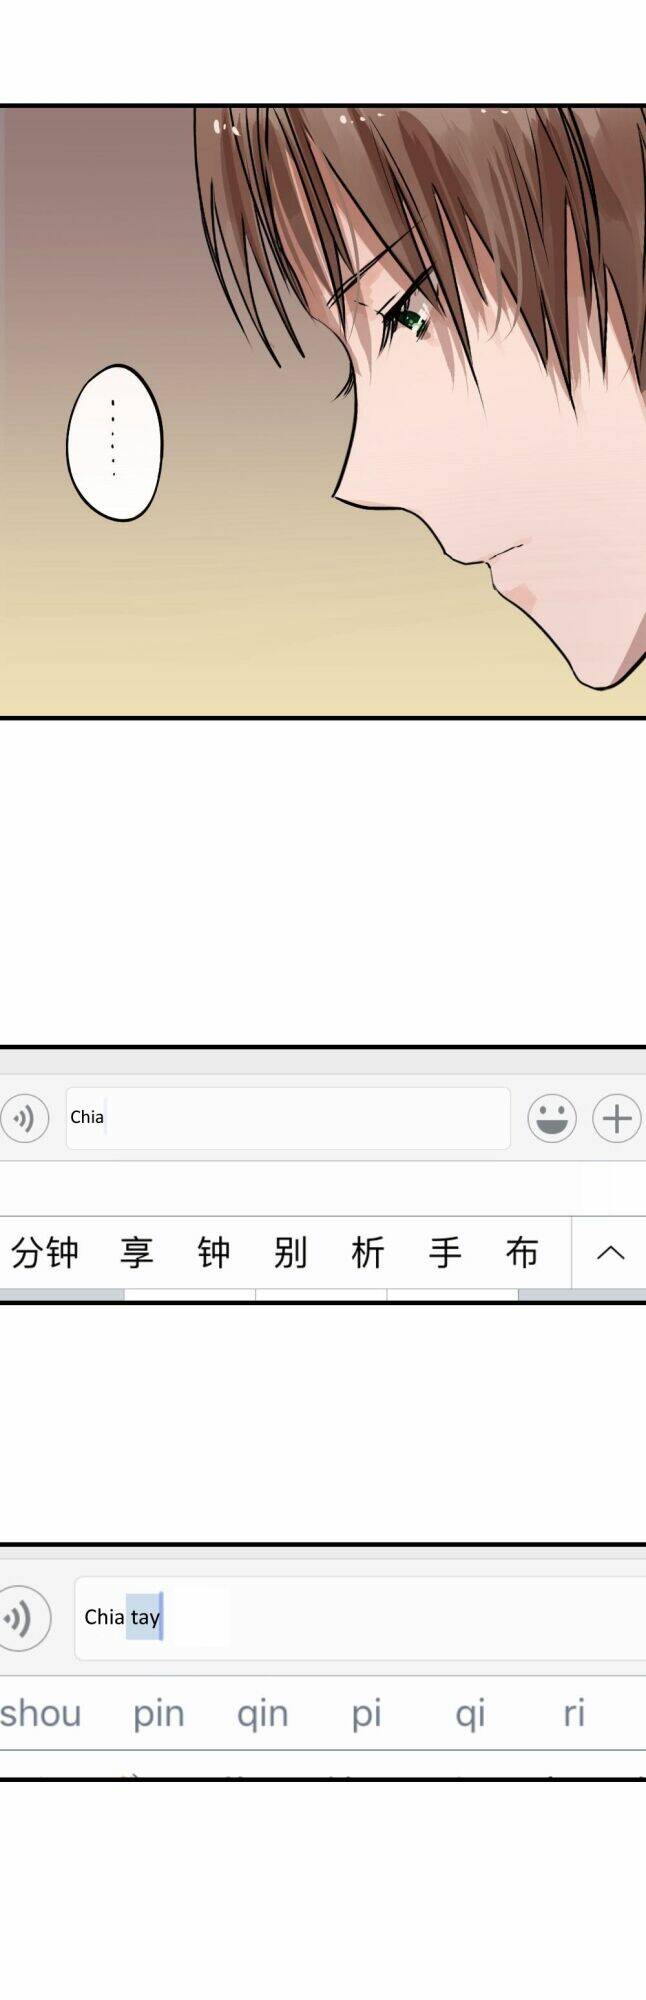Click the message field containing Chia
646x2000 pixels.
pyautogui.click(x=288, y=1117)
